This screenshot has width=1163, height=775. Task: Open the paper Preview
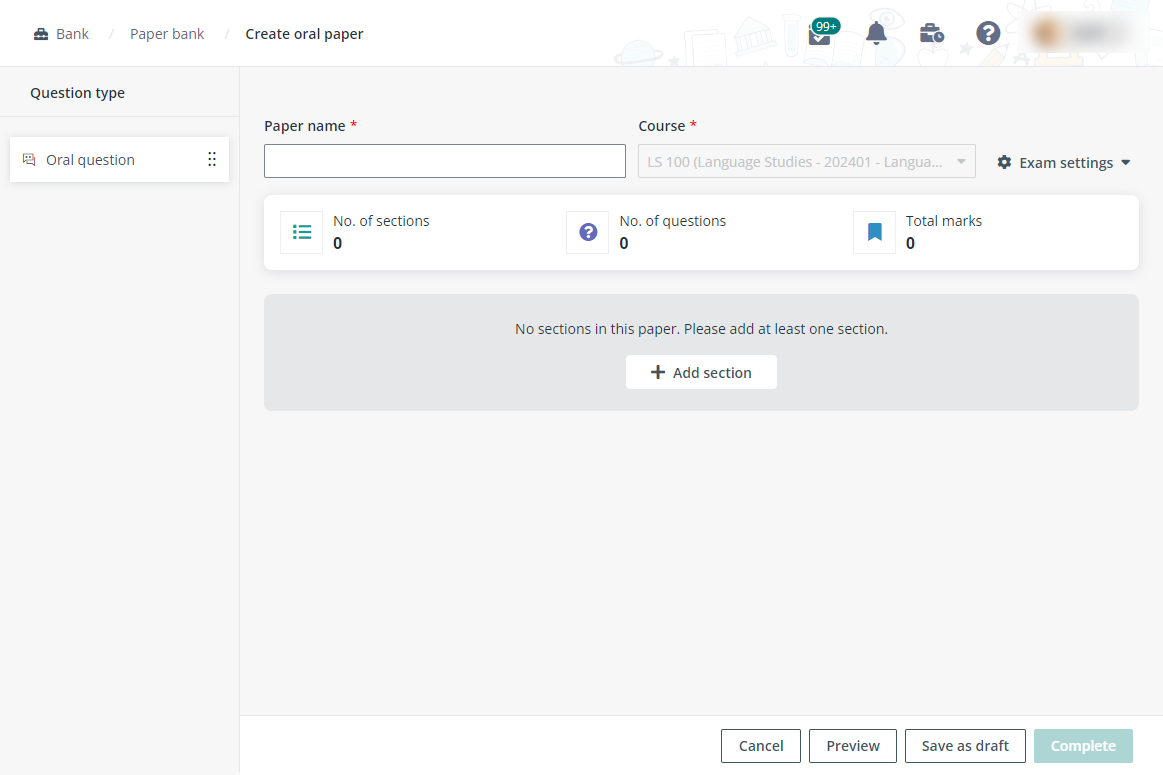852,745
